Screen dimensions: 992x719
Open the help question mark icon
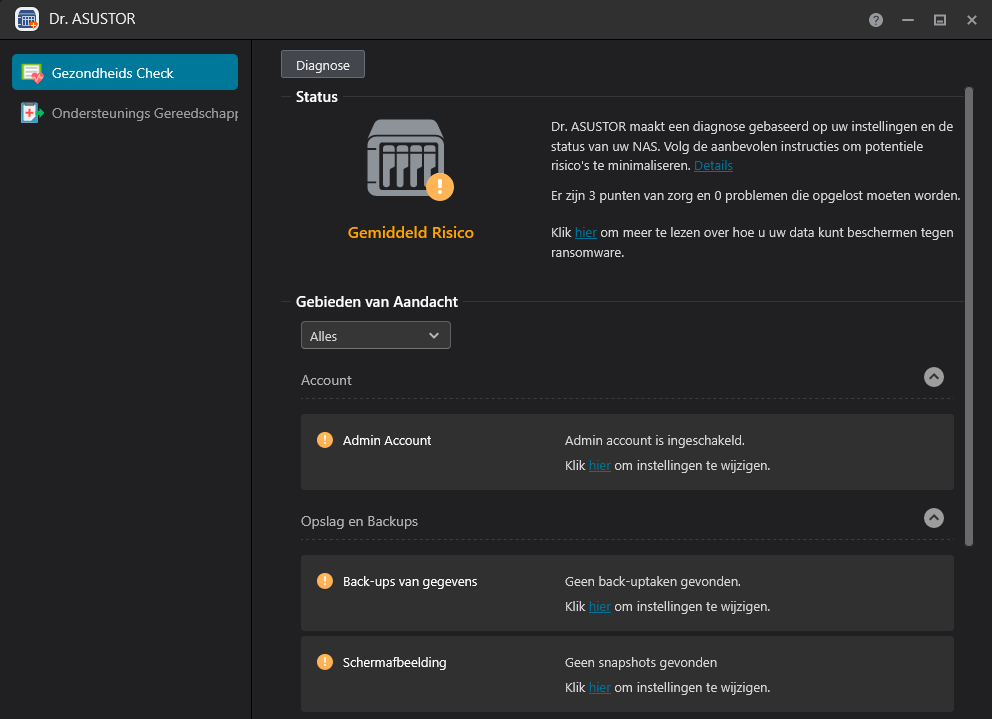876,20
